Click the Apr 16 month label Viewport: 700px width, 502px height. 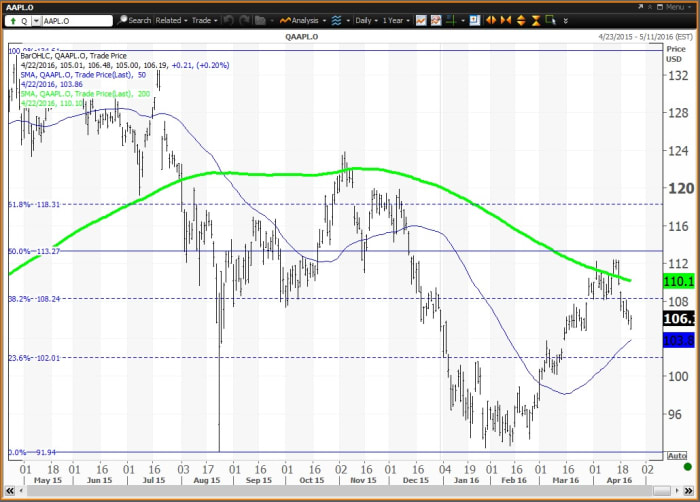click(619, 480)
